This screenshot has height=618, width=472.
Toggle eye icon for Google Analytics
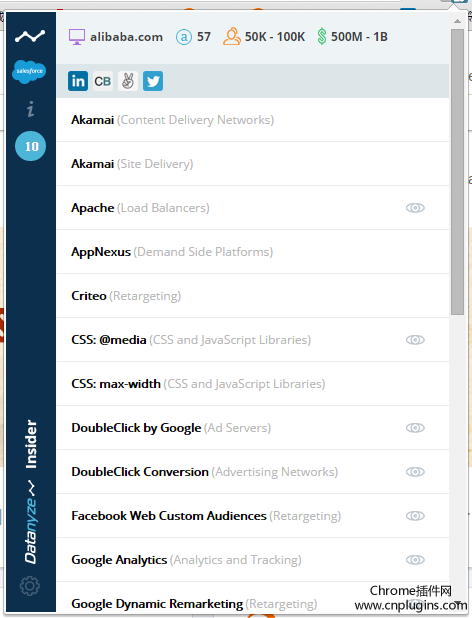pyautogui.click(x=415, y=560)
